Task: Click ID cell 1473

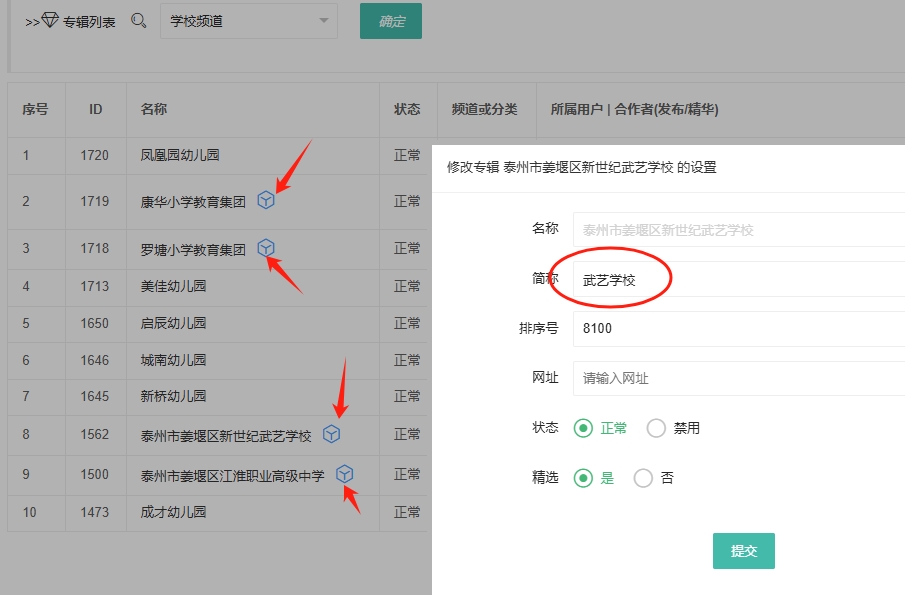Action: tap(95, 512)
